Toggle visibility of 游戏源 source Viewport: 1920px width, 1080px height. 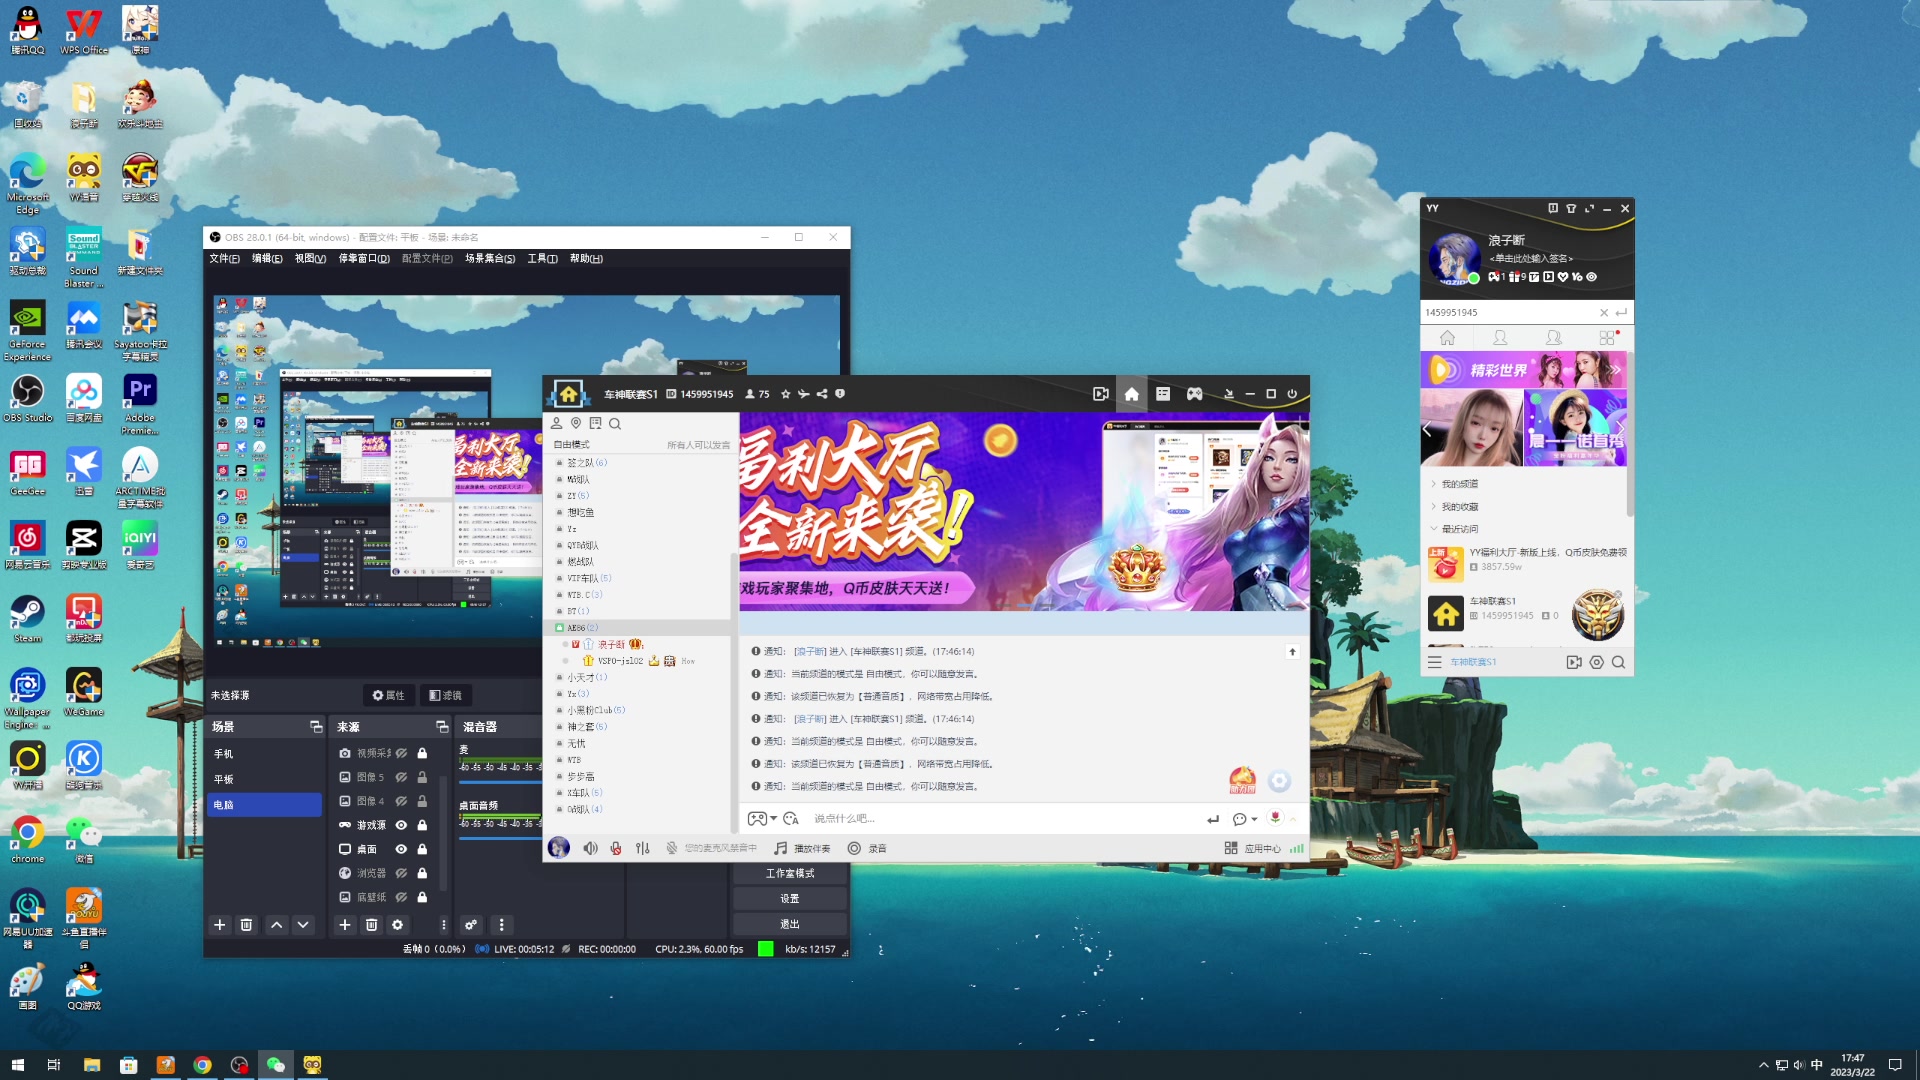point(401,825)
